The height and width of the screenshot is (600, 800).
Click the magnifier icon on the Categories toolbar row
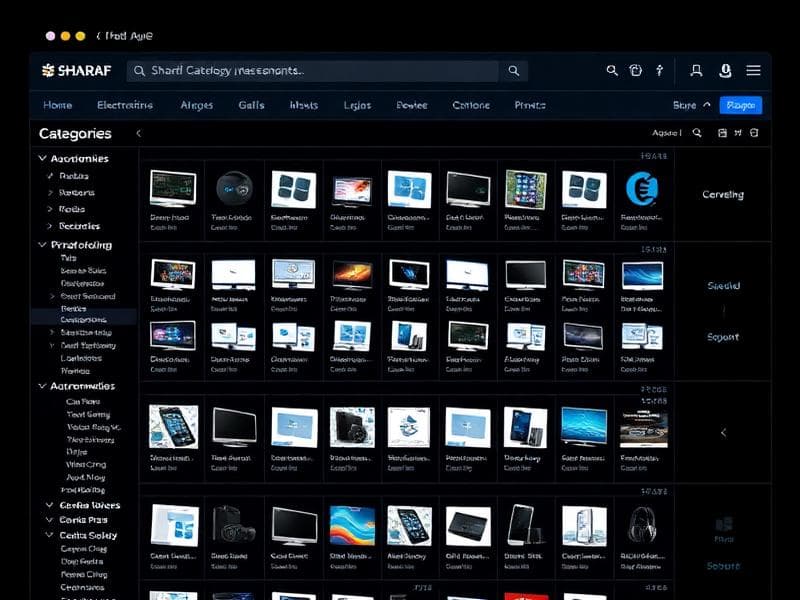697,133
